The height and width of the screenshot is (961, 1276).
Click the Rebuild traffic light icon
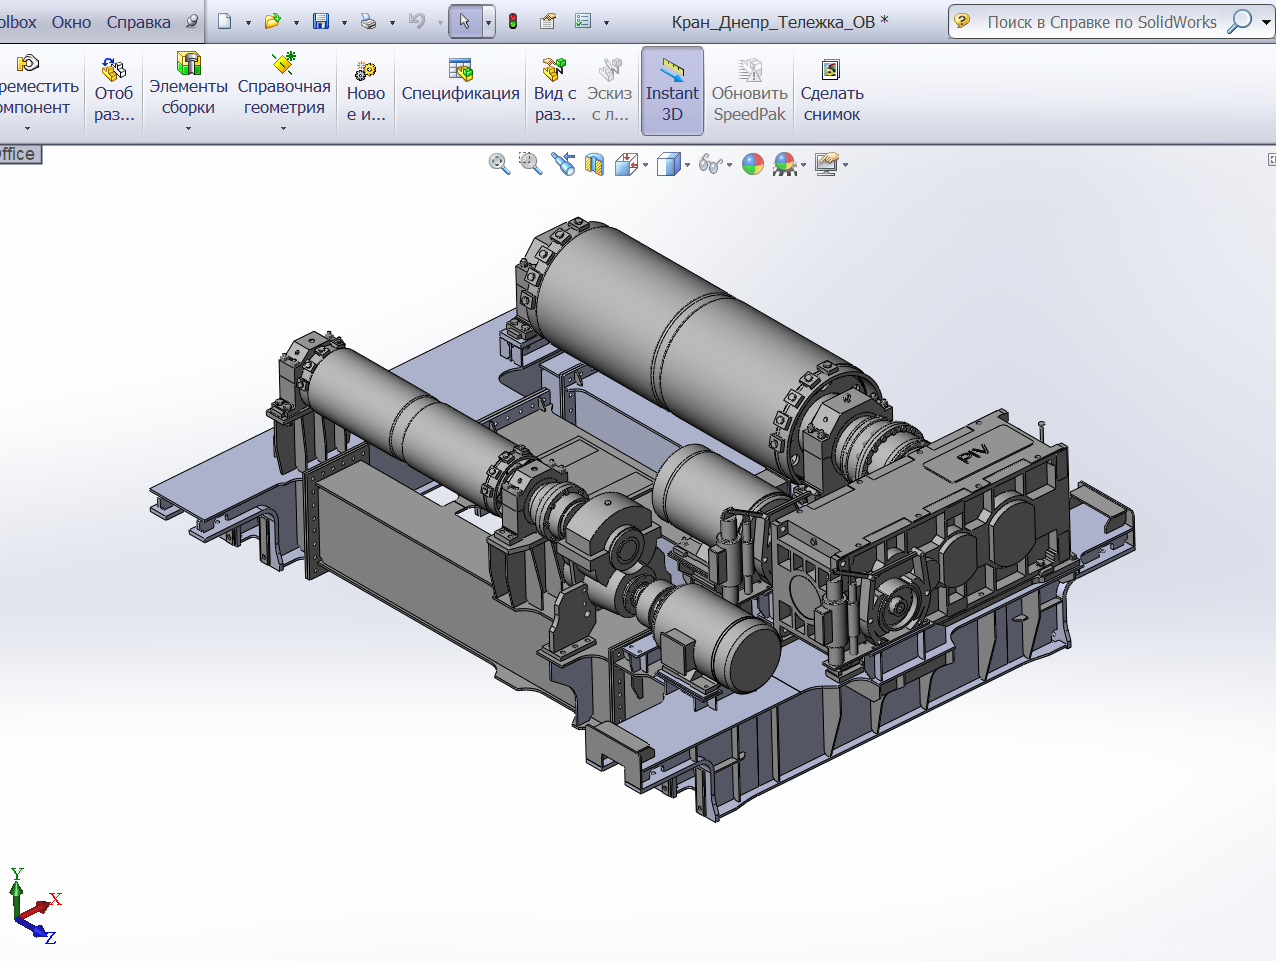[x=513, y=21]
